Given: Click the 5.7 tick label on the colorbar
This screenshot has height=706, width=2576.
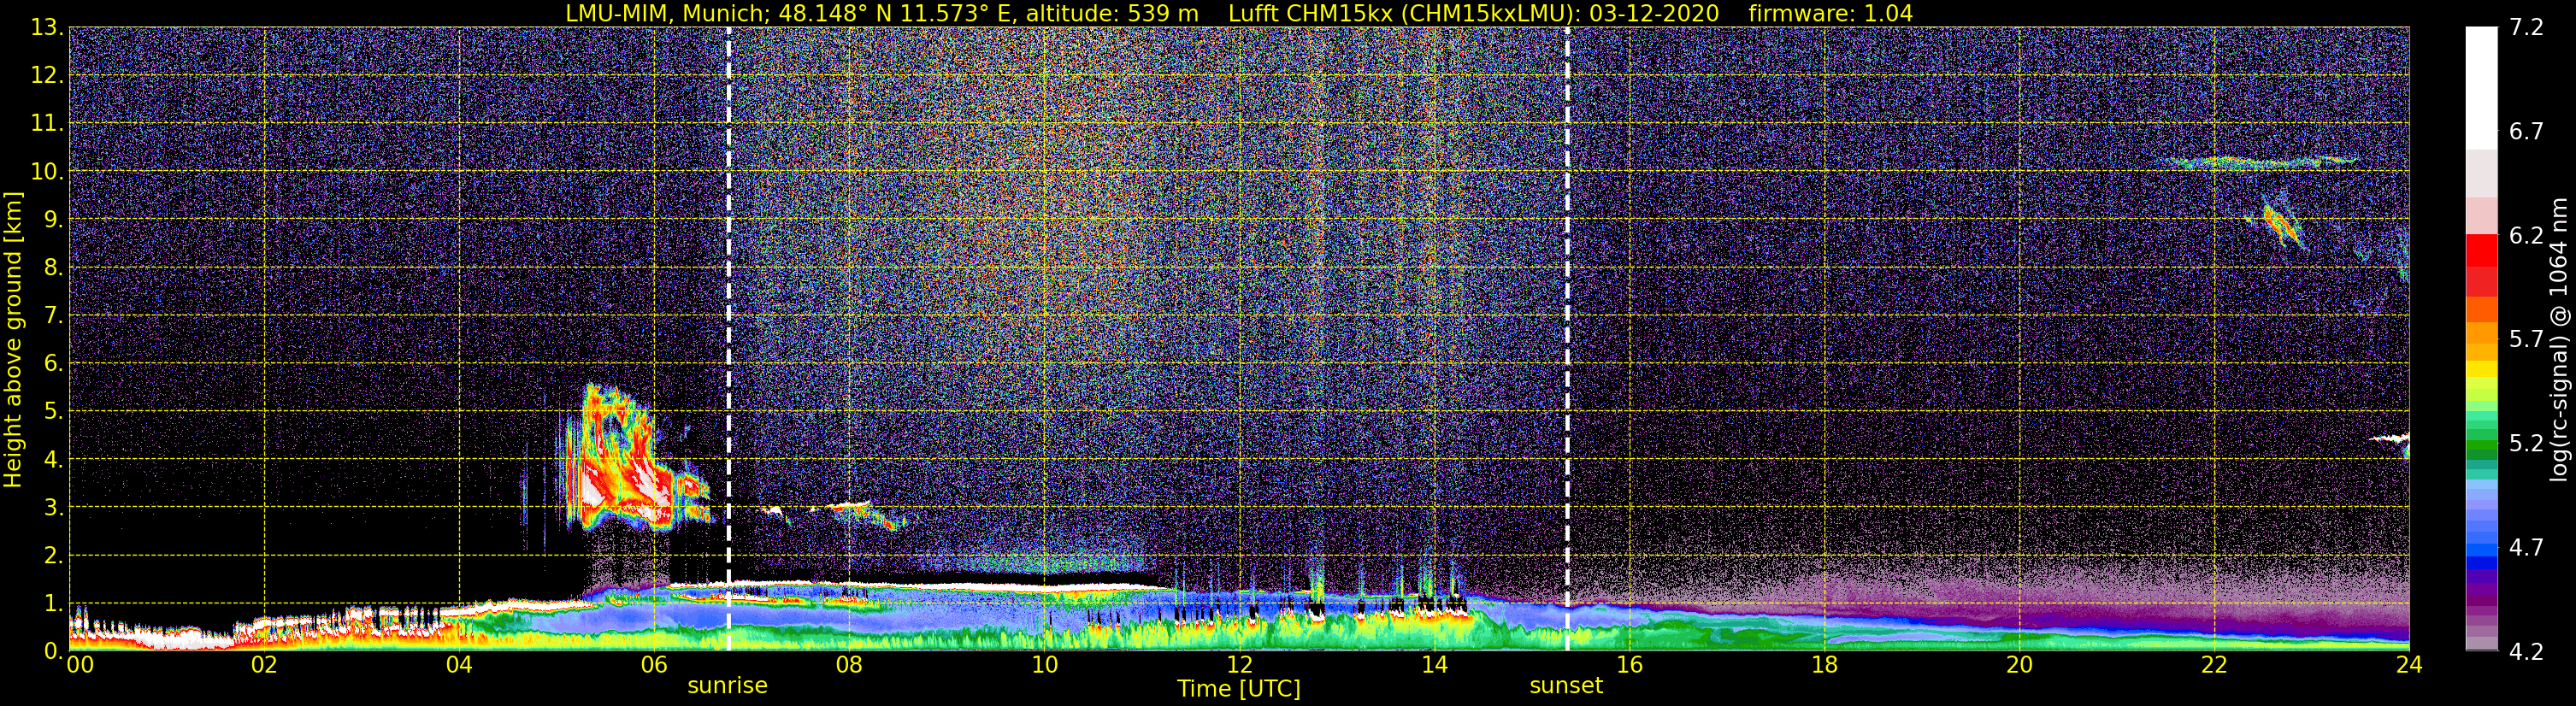Looking at the screenshot, I should pyautogui.click(x=2526, y=340).
